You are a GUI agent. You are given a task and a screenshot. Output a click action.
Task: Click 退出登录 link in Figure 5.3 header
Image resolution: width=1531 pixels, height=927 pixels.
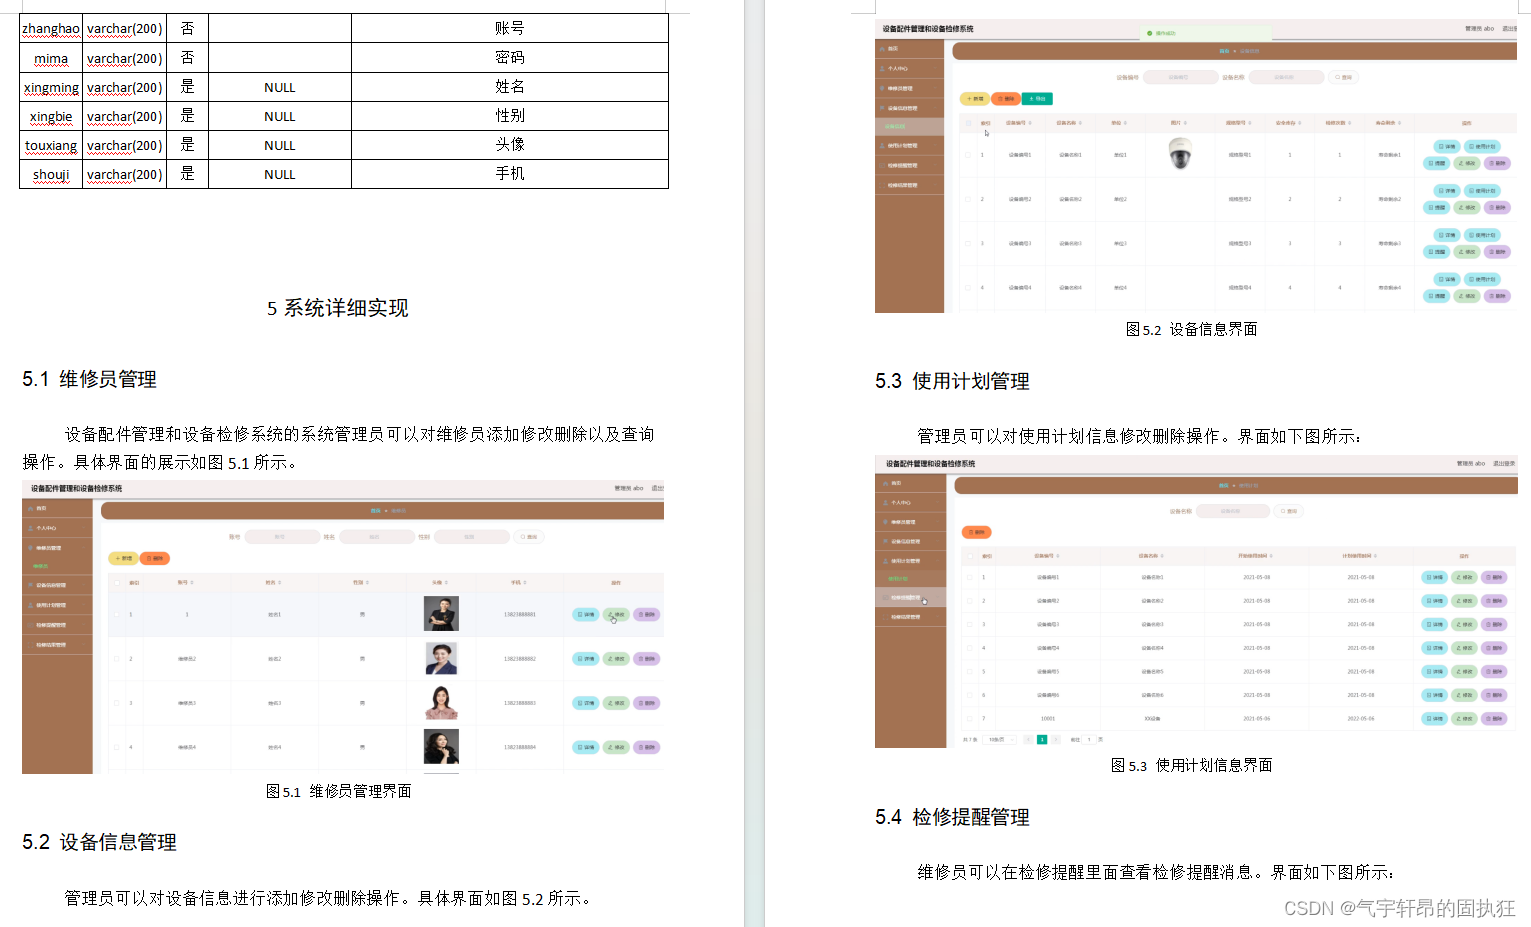(1503, 463)
